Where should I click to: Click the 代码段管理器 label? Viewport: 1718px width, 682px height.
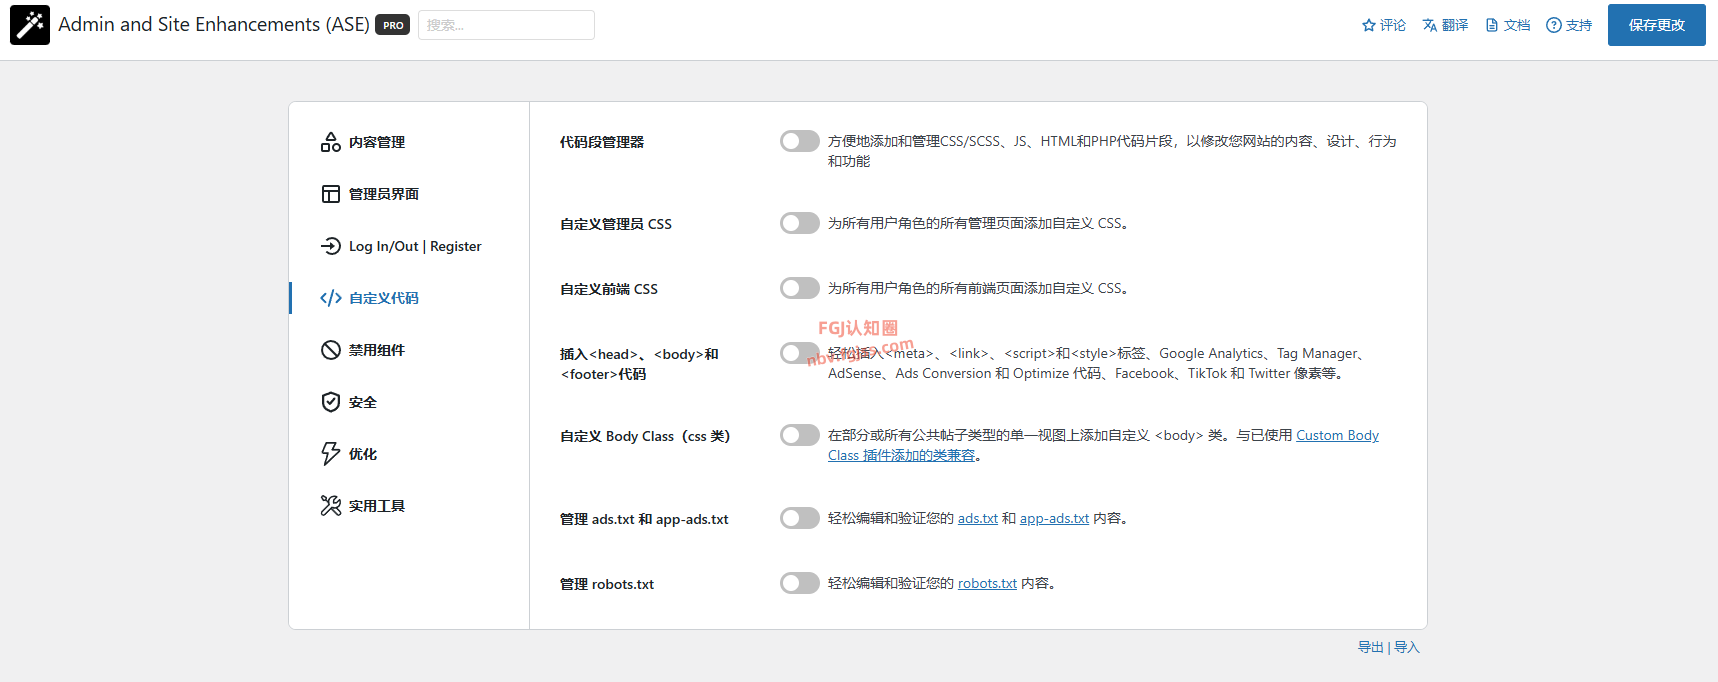pyautogui.click(x=602, y=142)
